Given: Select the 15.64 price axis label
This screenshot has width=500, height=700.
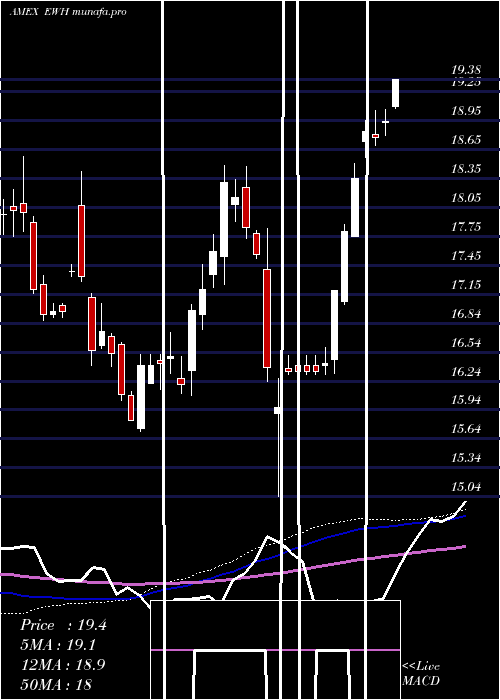Looking at the screenshot, I should click(x=466, y=429).
